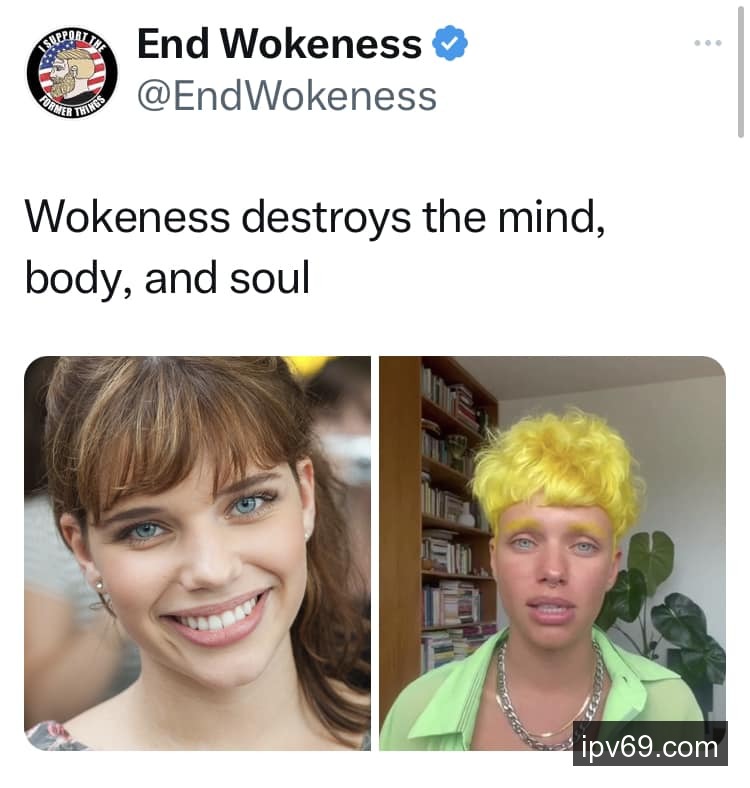Click the 'FORMER THINGS' text on avatar
This screenshot has height=788, width=750.
pos(74,105)
